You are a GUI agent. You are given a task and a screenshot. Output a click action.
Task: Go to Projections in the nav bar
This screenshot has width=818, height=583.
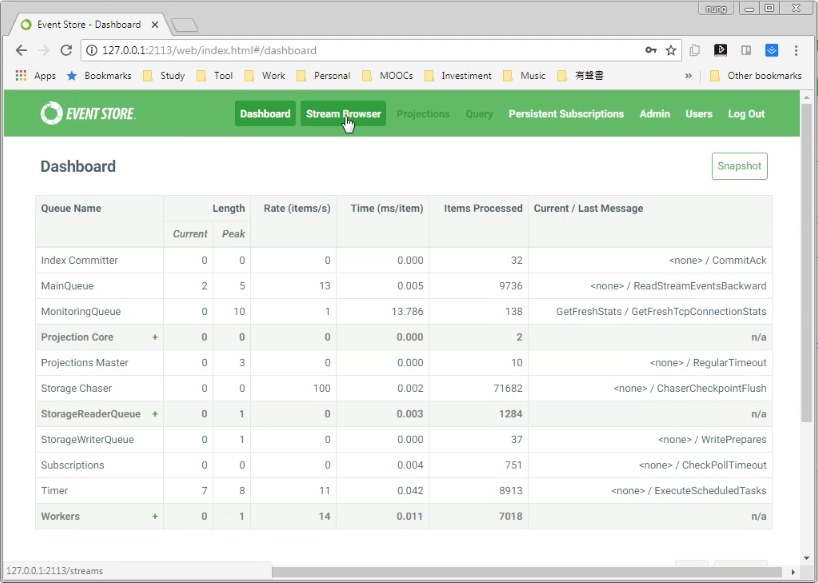(423, 114)
